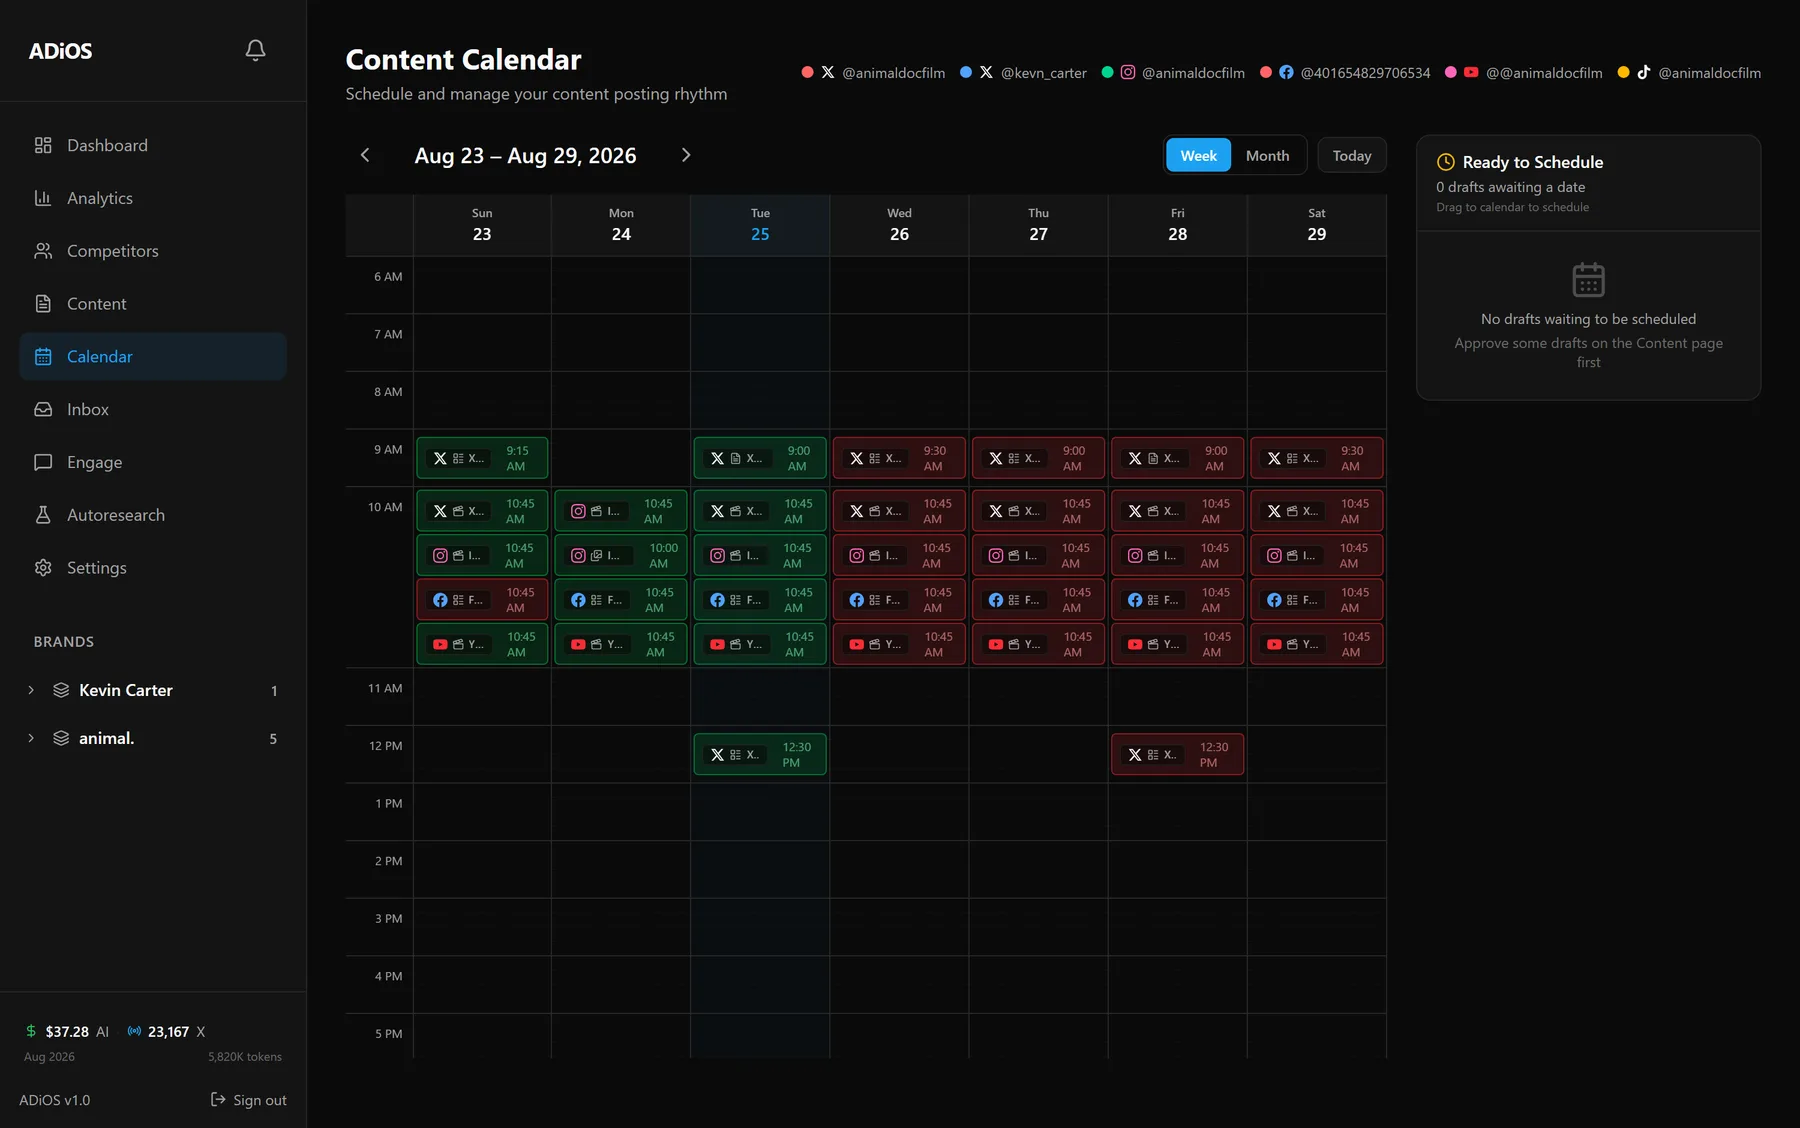Click the Autoresearch flask icon

[x=43, y=515]
